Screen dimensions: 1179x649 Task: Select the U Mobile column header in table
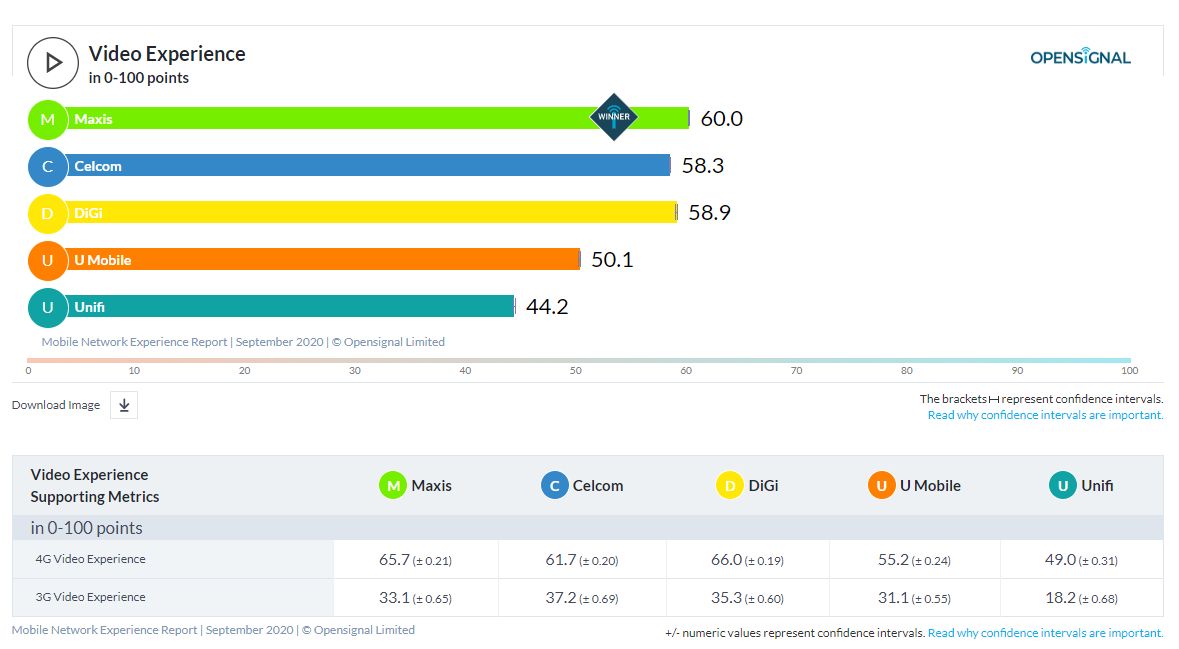(915, 486)
